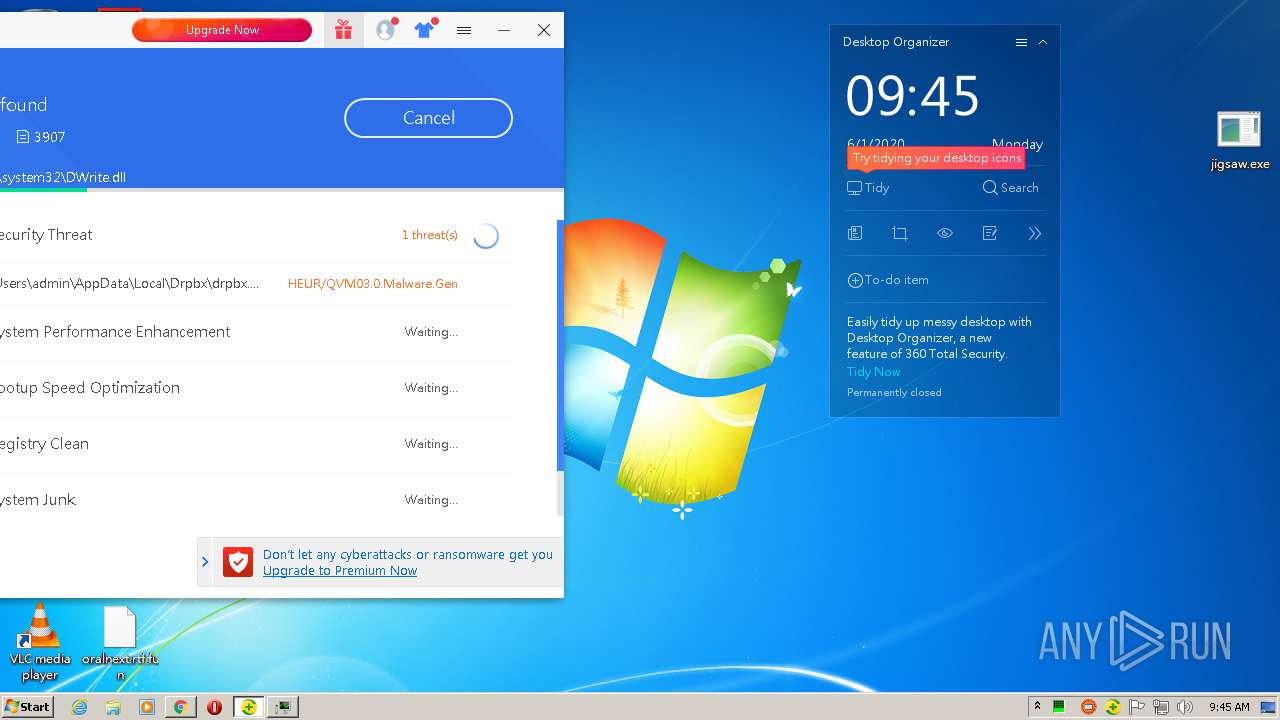The height and width of the screenshot is (720, 1280).
Task: Select the System Performance Enhancement row
Action: [x=256, y=332]
